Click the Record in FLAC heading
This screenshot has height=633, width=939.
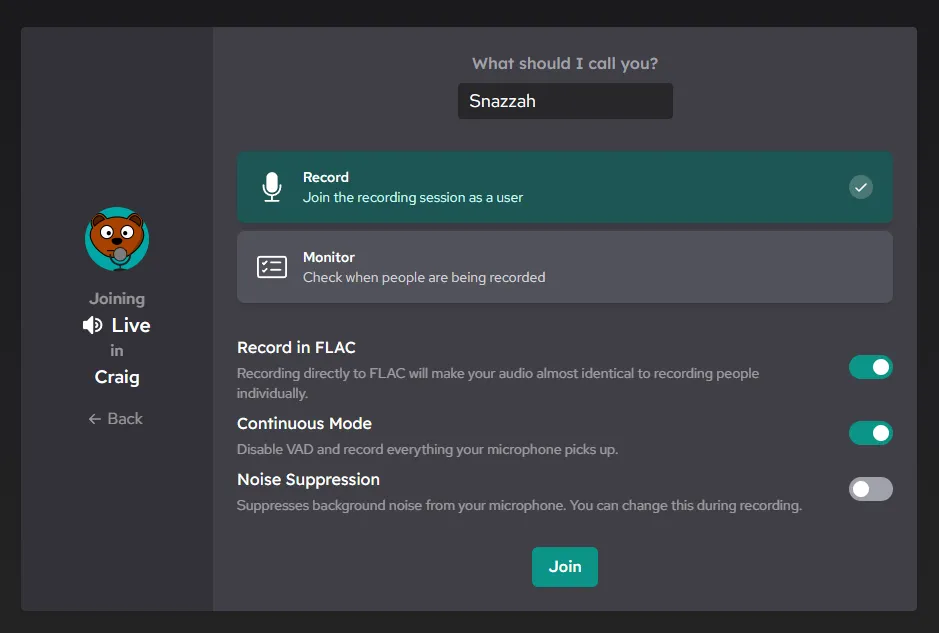(x=296, y=348)
